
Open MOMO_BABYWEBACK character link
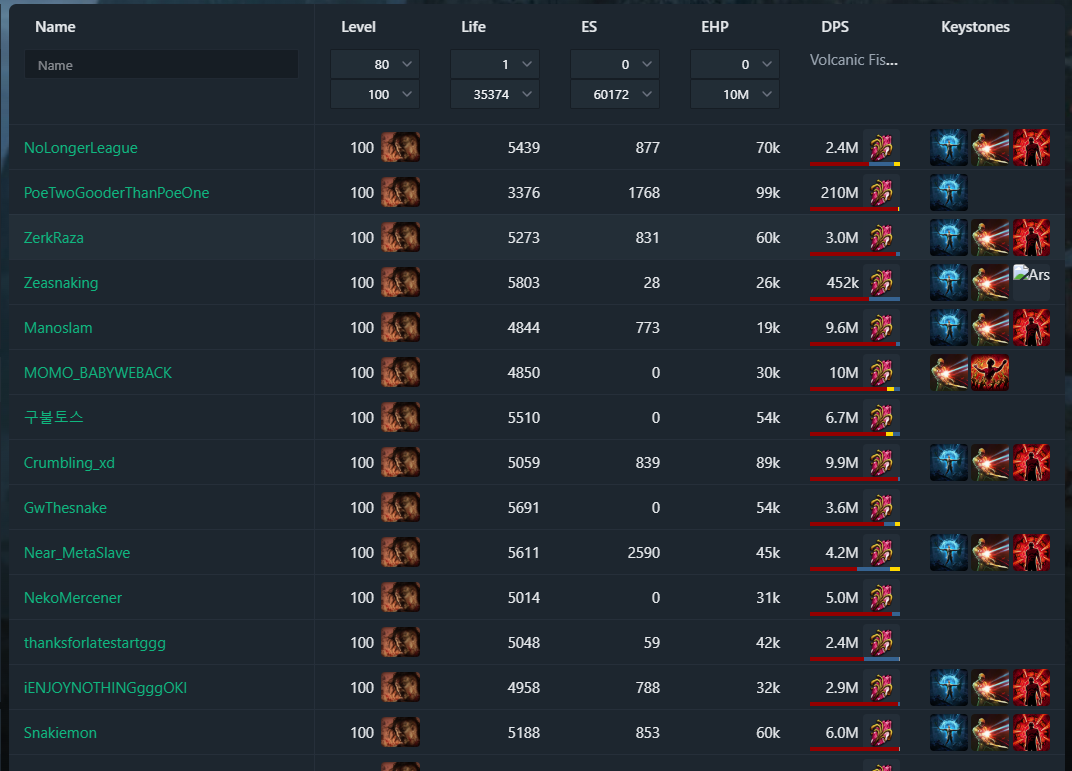pyautogui.click(x=98, y=373)
